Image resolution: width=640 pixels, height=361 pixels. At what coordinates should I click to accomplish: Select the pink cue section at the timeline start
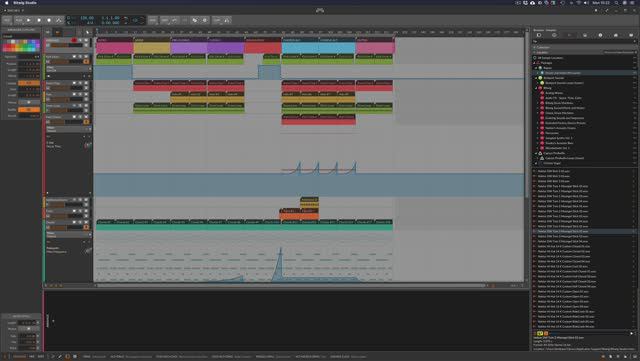point(114,47)
